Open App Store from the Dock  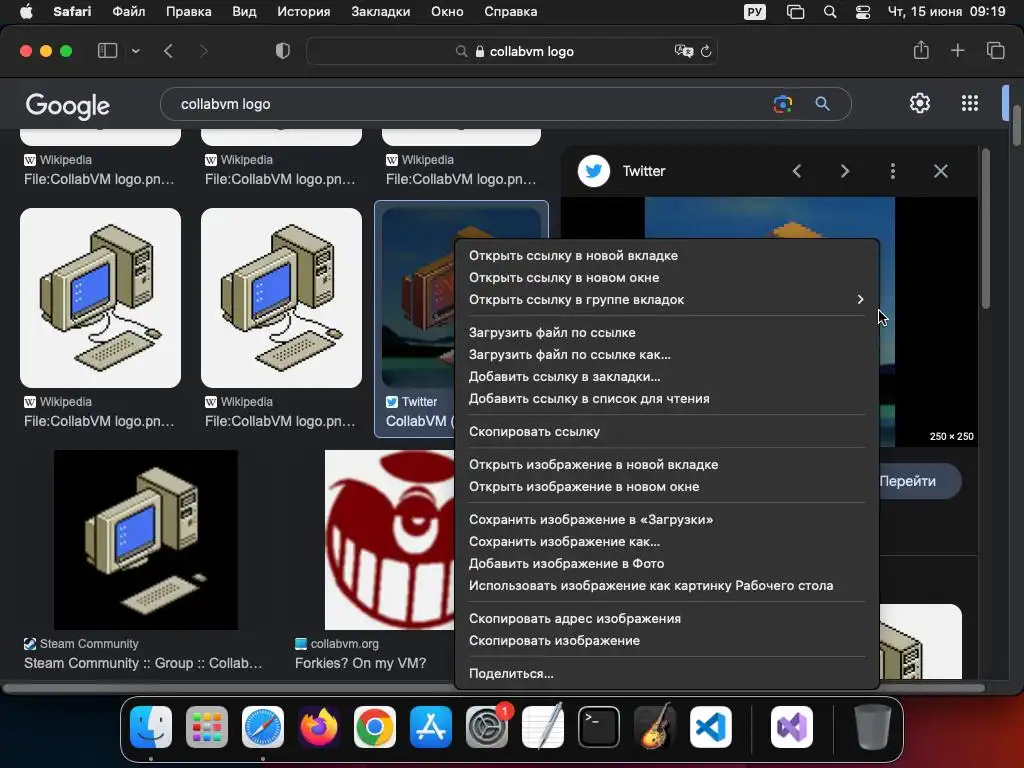coord(431,727)
